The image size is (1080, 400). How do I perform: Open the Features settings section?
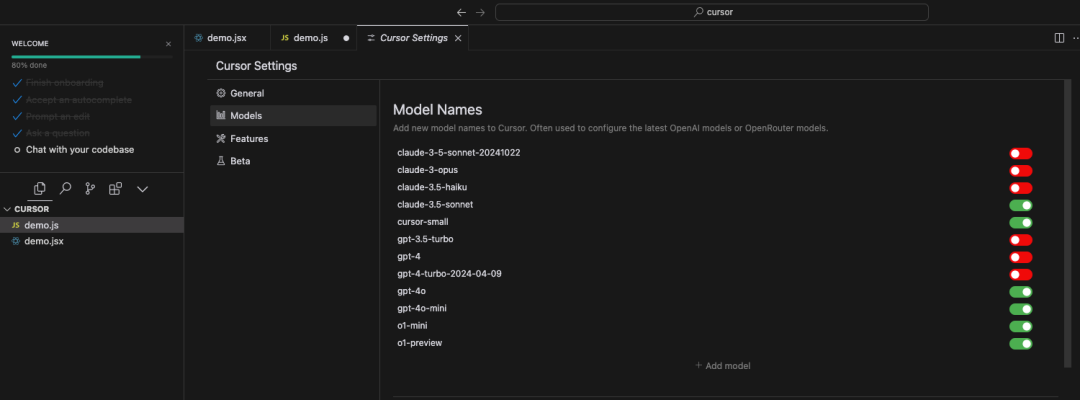click(x=293, y=138)
